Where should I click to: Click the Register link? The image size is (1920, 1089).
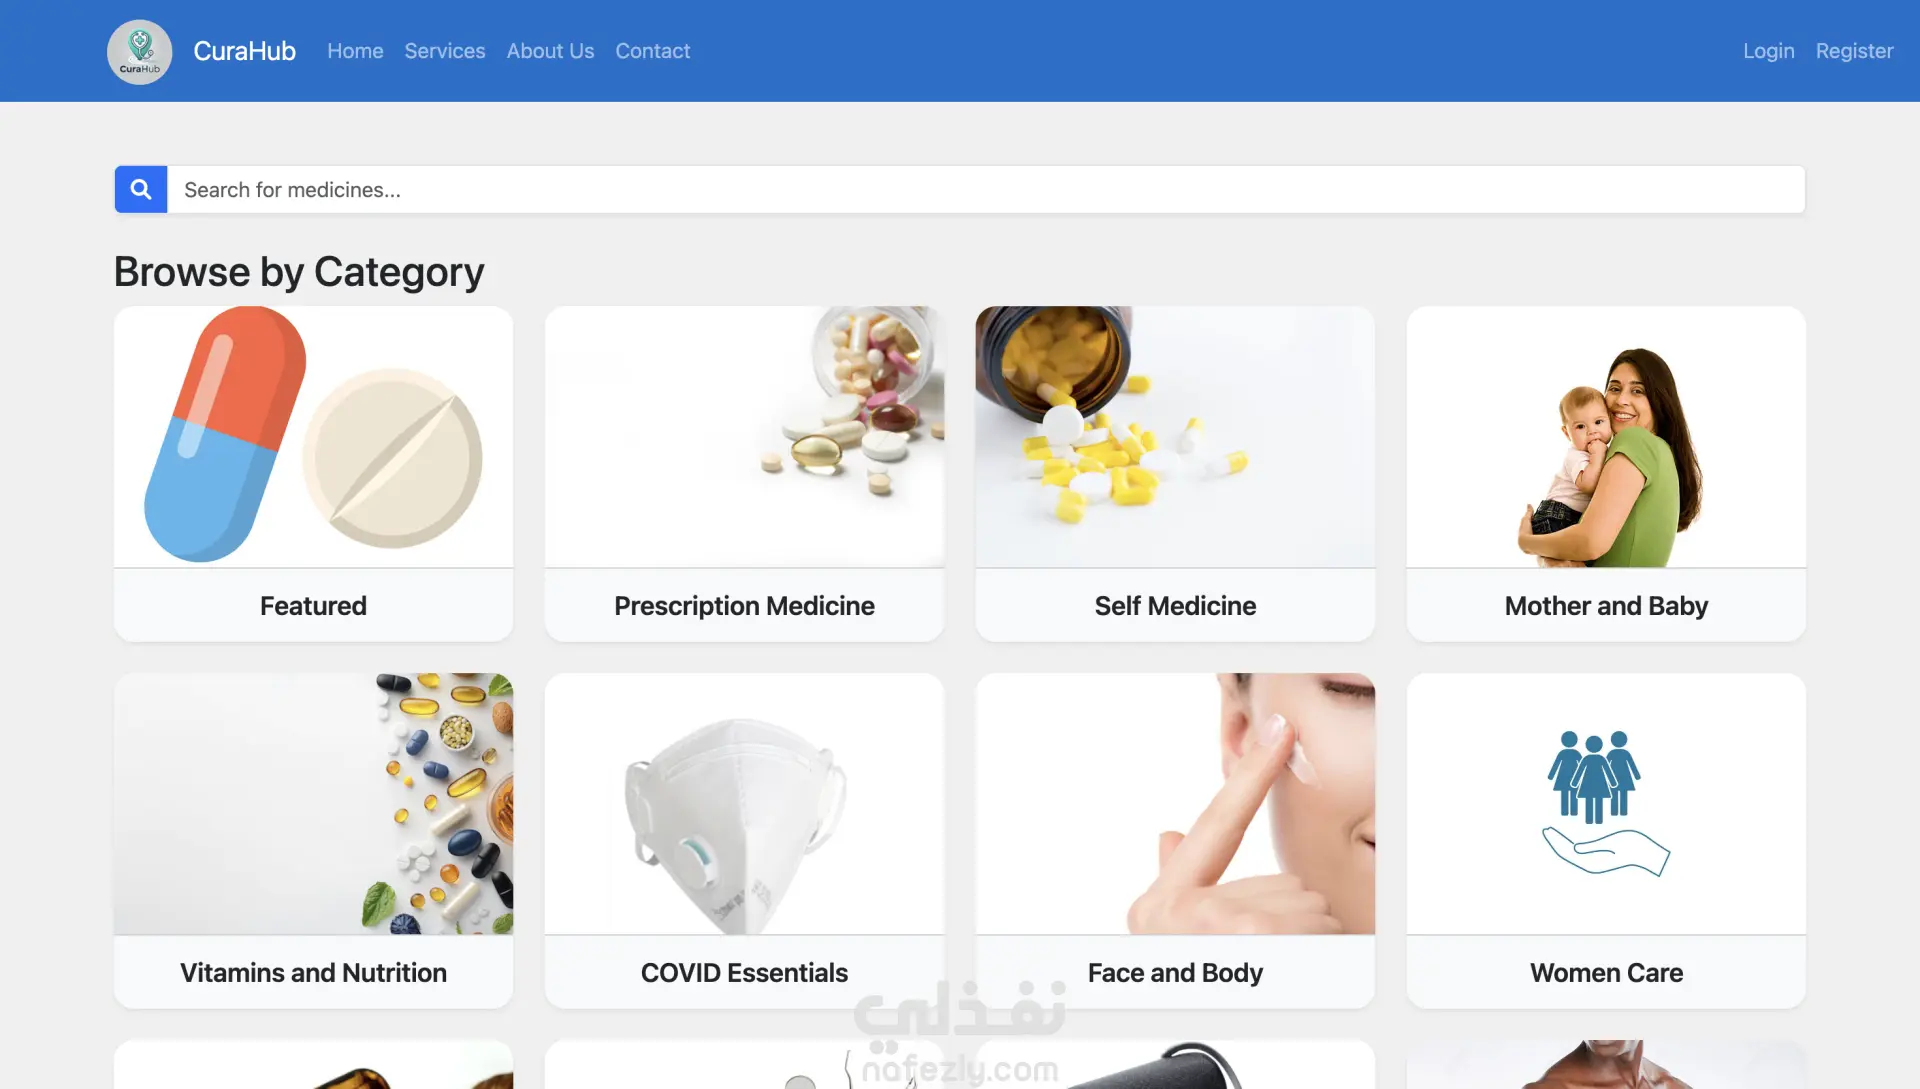click(x=1854, y=51)
